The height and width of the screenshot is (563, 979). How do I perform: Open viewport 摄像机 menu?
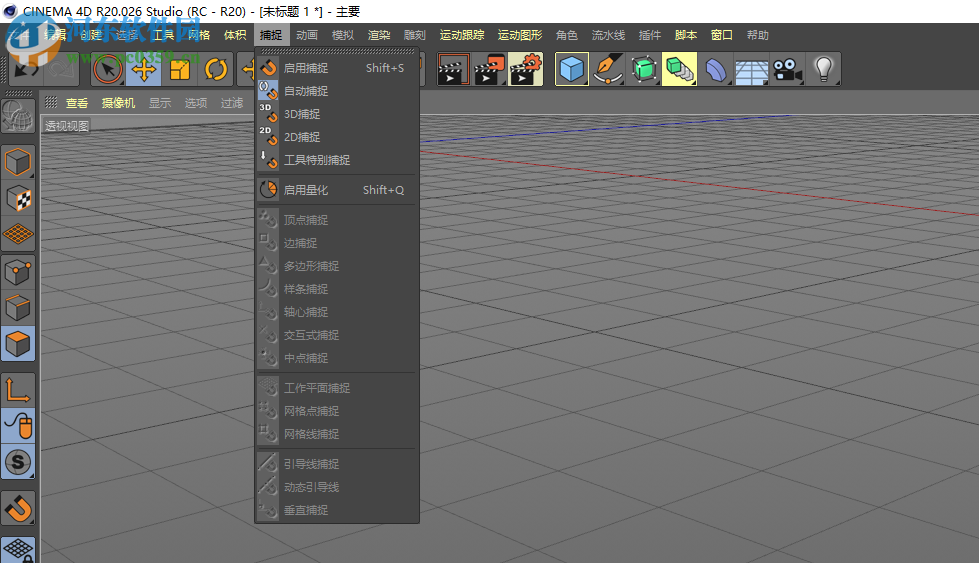pos(119,103)
